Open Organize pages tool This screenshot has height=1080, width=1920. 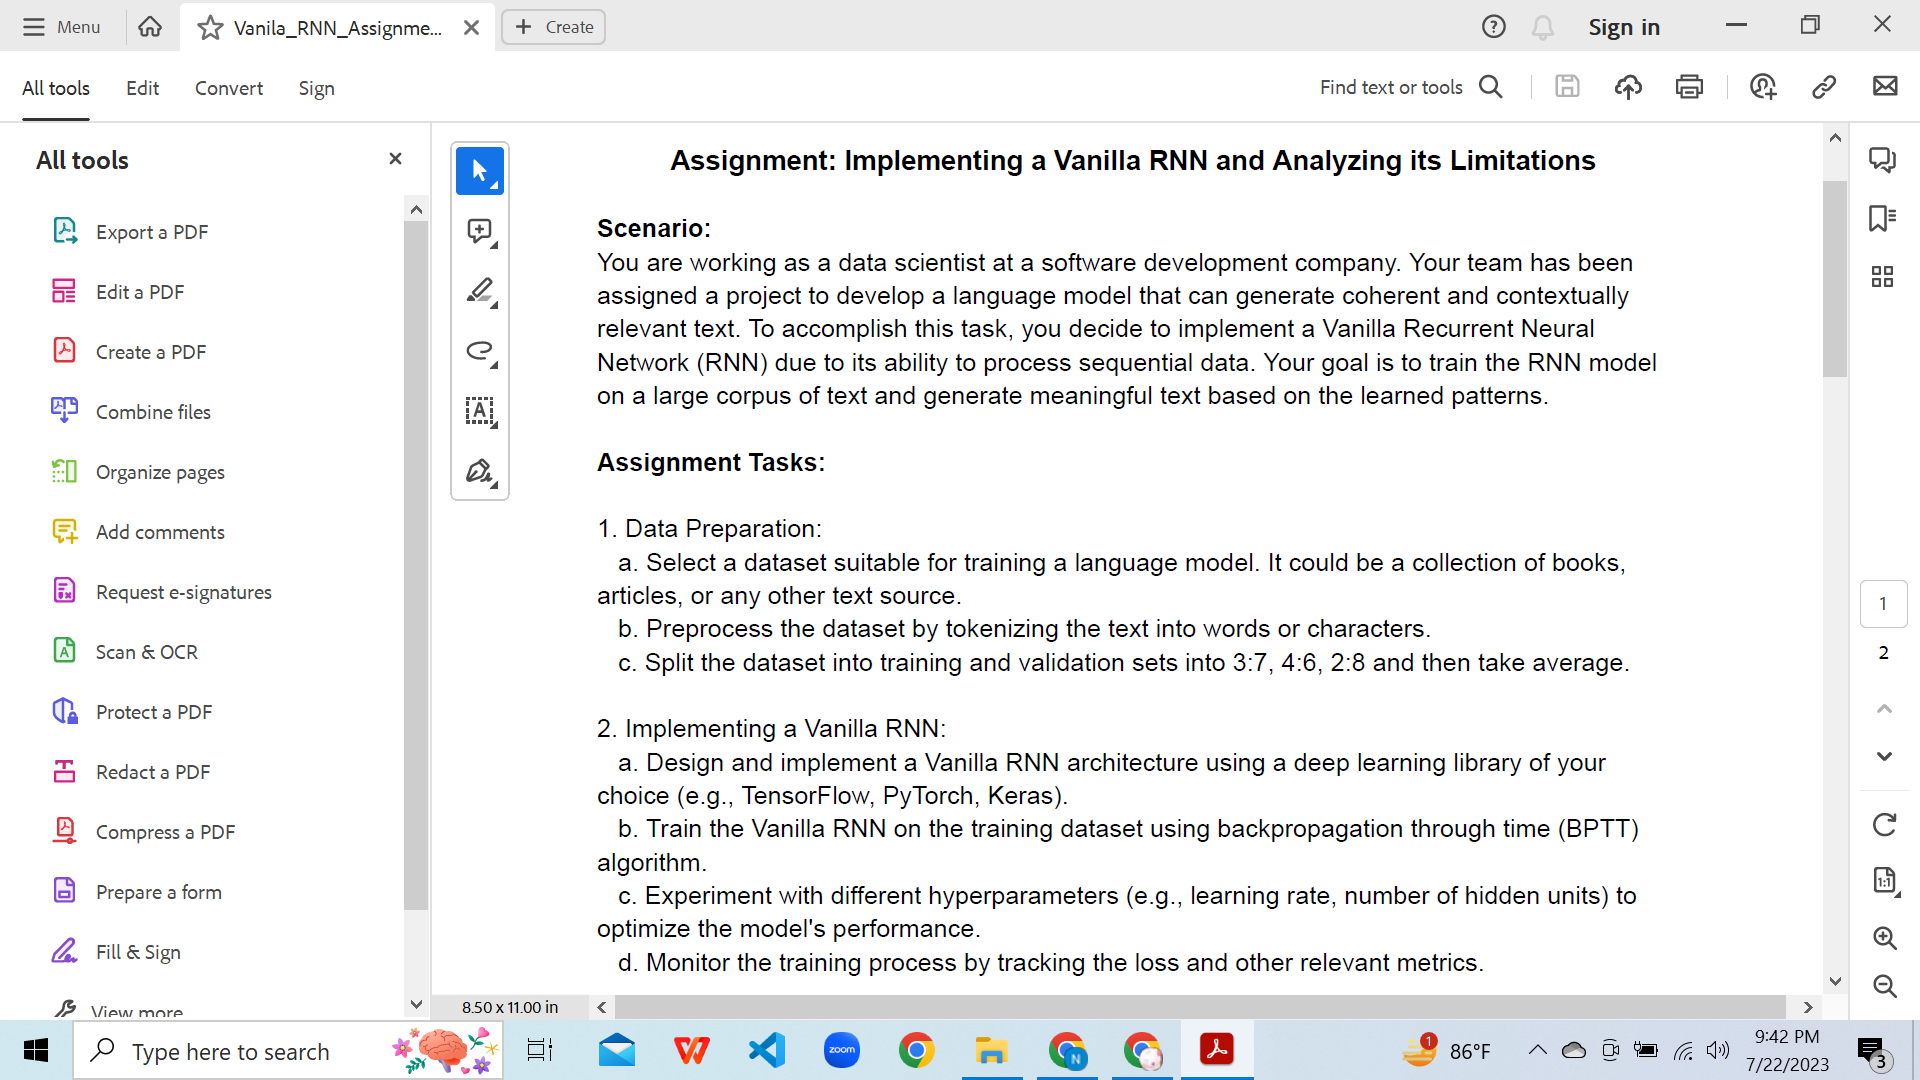click(x=138, y=472)
